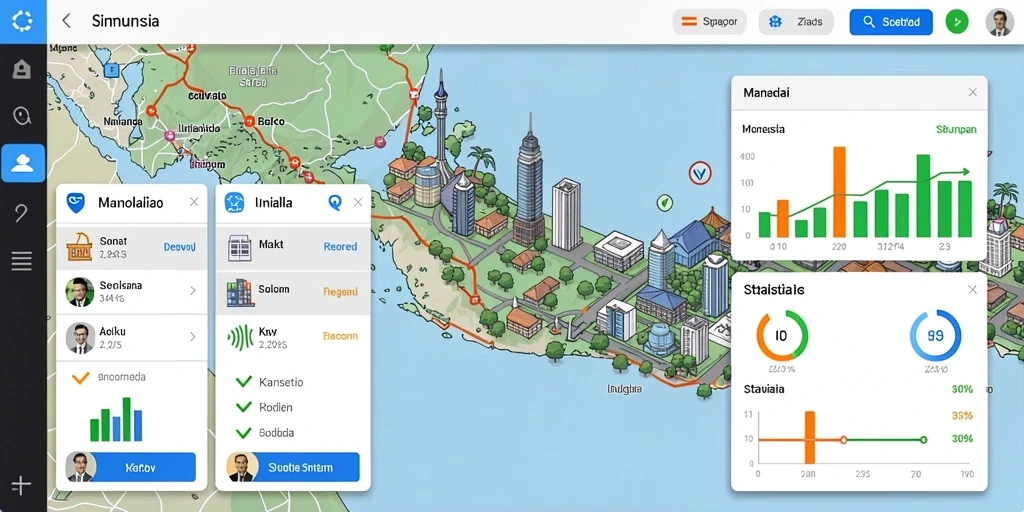
Task: Close the Manolaliao panel
Action: coord(194,202)
